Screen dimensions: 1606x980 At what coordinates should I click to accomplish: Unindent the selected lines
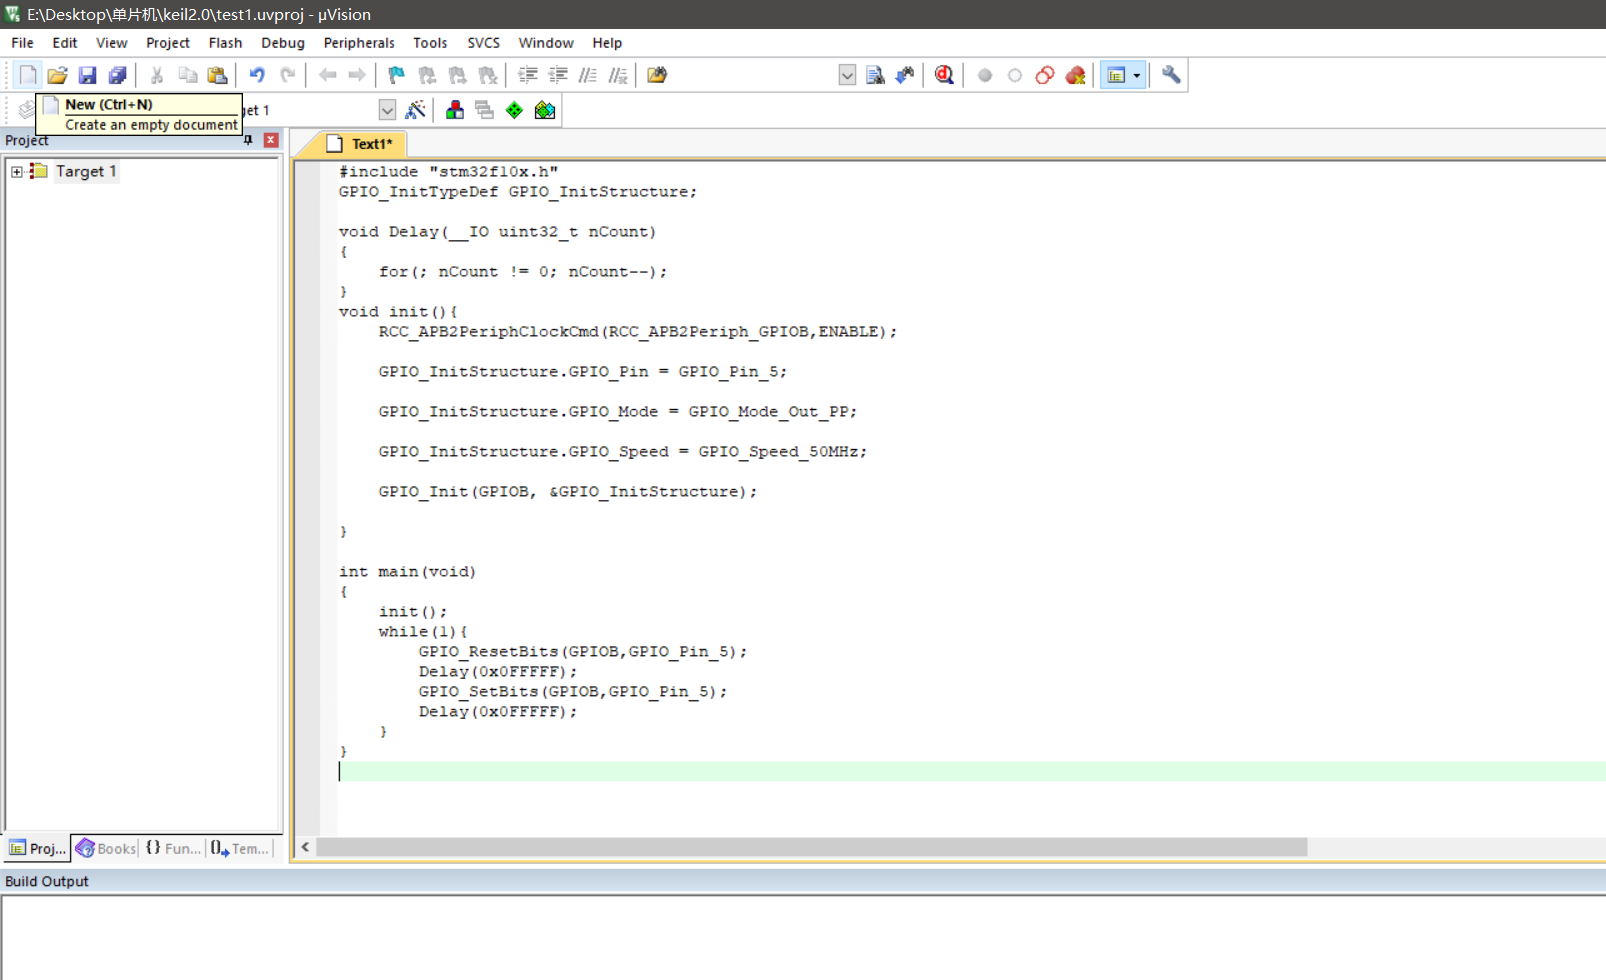click(x=558, y=75)
